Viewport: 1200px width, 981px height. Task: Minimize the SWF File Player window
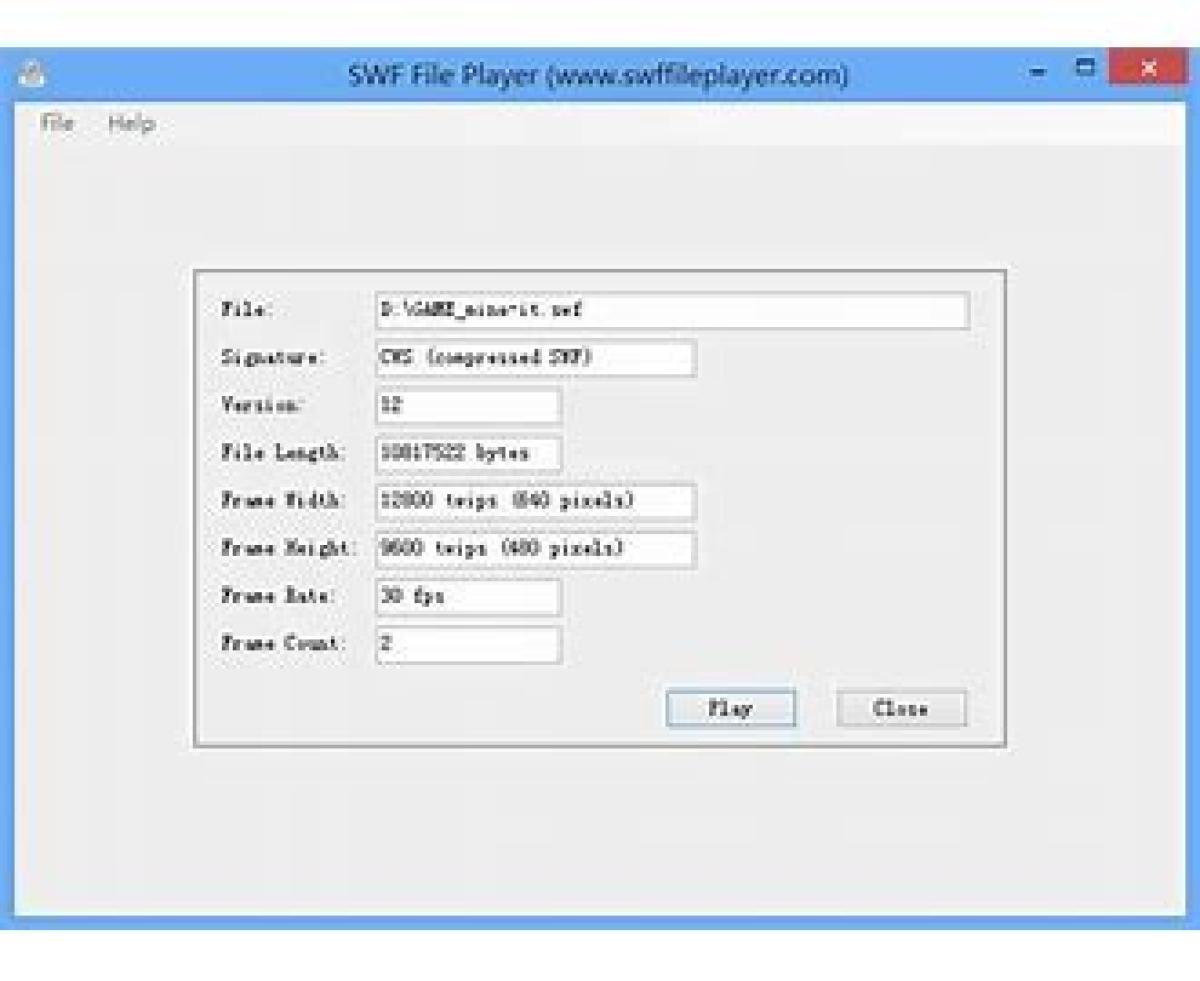[1038, 72]
